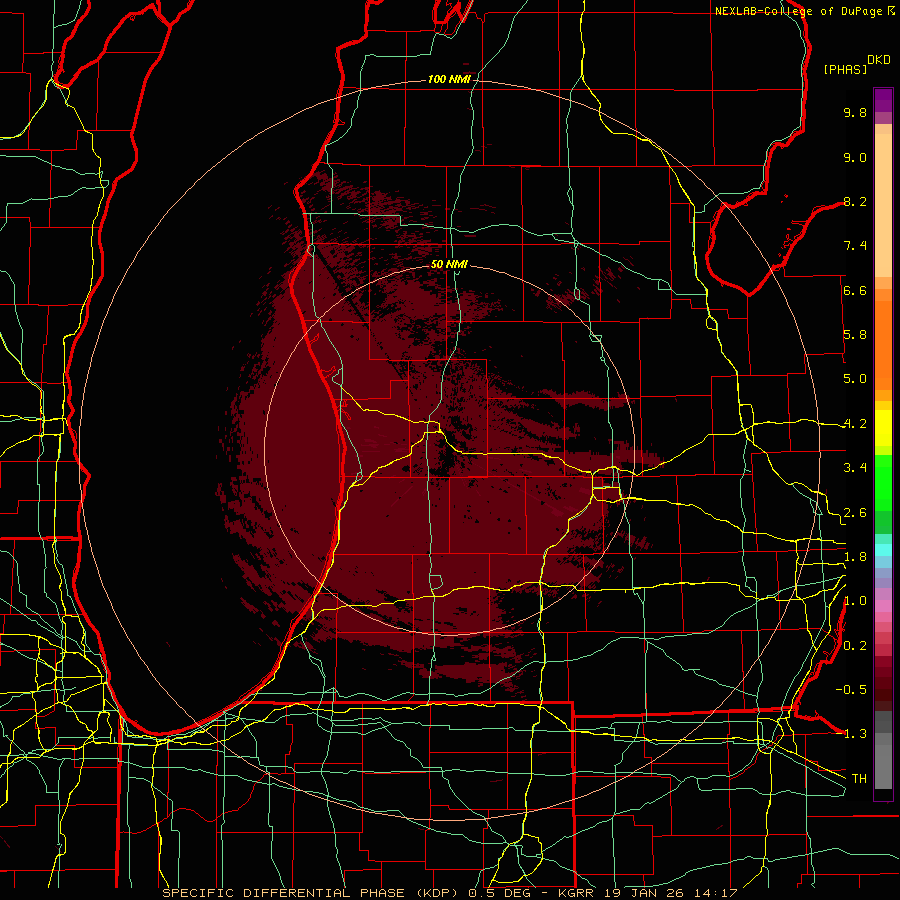
Task: Click the 3.4 value on the color scale
Action: click(855, 468)
